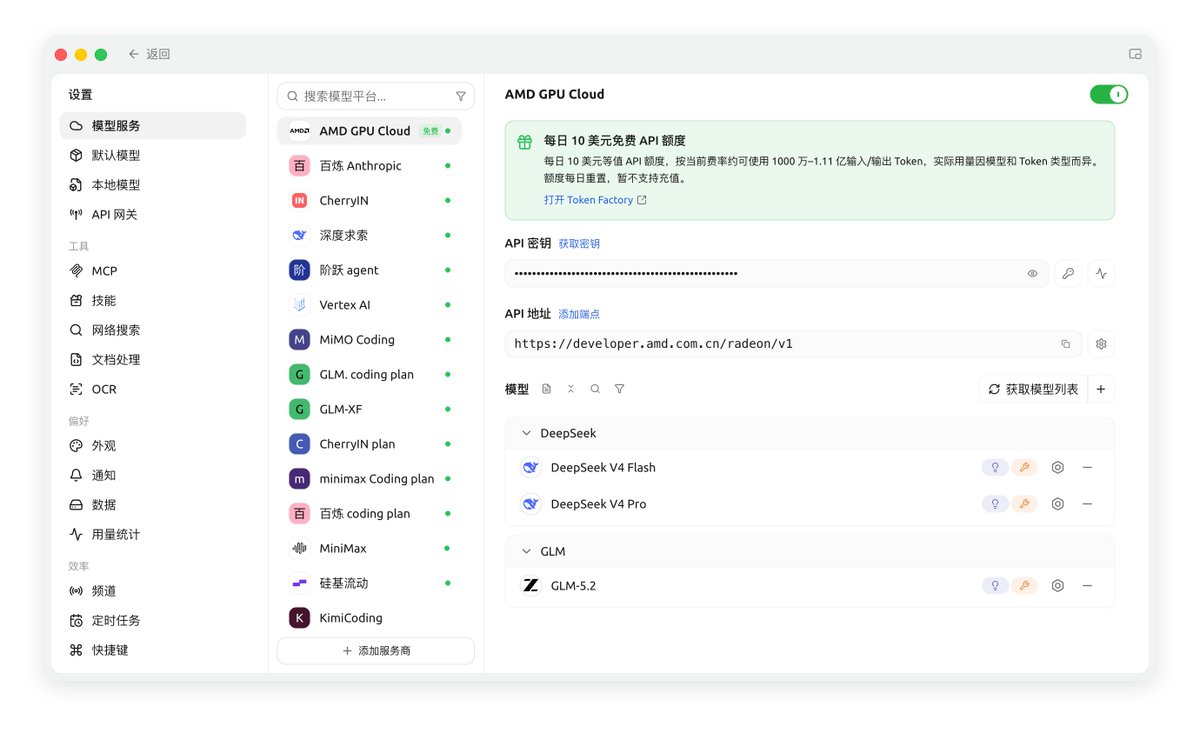This screenshot has width=1200, height=733.
Task: Click the API 地址 URL field
Action: (x=793, y=344)
